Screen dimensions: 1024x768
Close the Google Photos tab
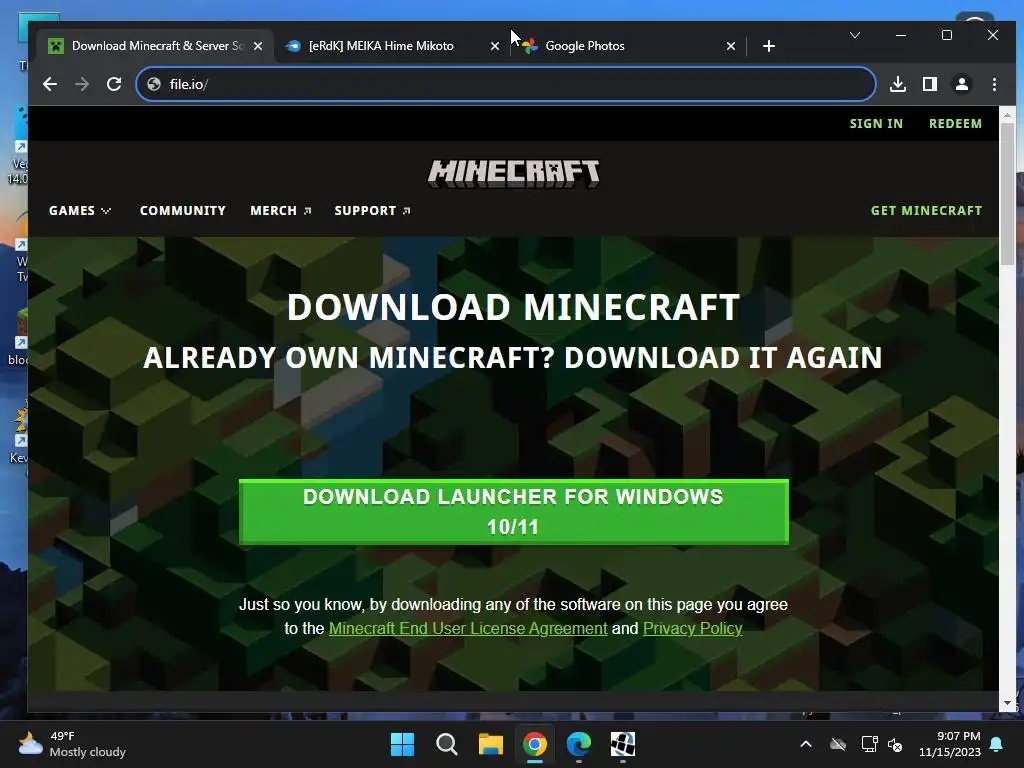click(x=731, y=46)
